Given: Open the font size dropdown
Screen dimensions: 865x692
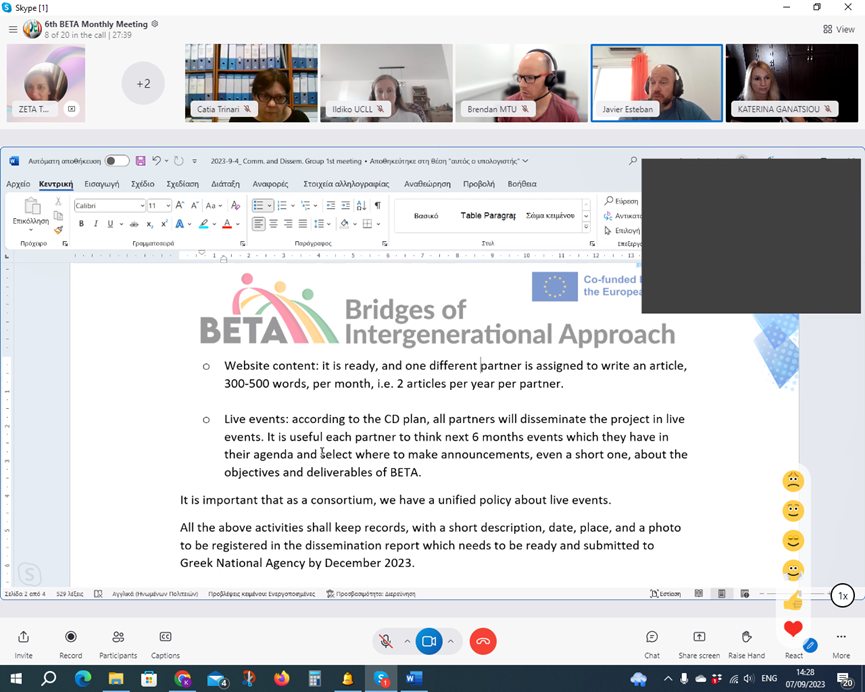Looking at the screenshot, I should 168,205.
